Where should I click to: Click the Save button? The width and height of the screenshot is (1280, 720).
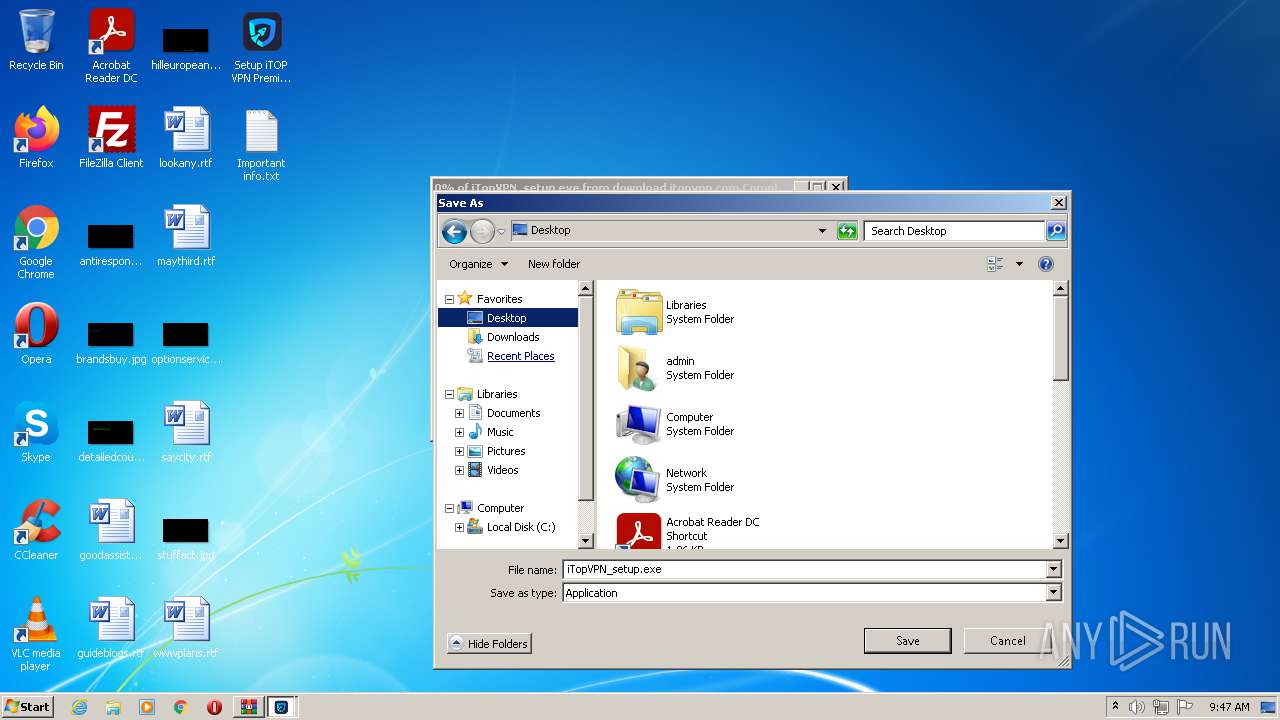point(908,641)
